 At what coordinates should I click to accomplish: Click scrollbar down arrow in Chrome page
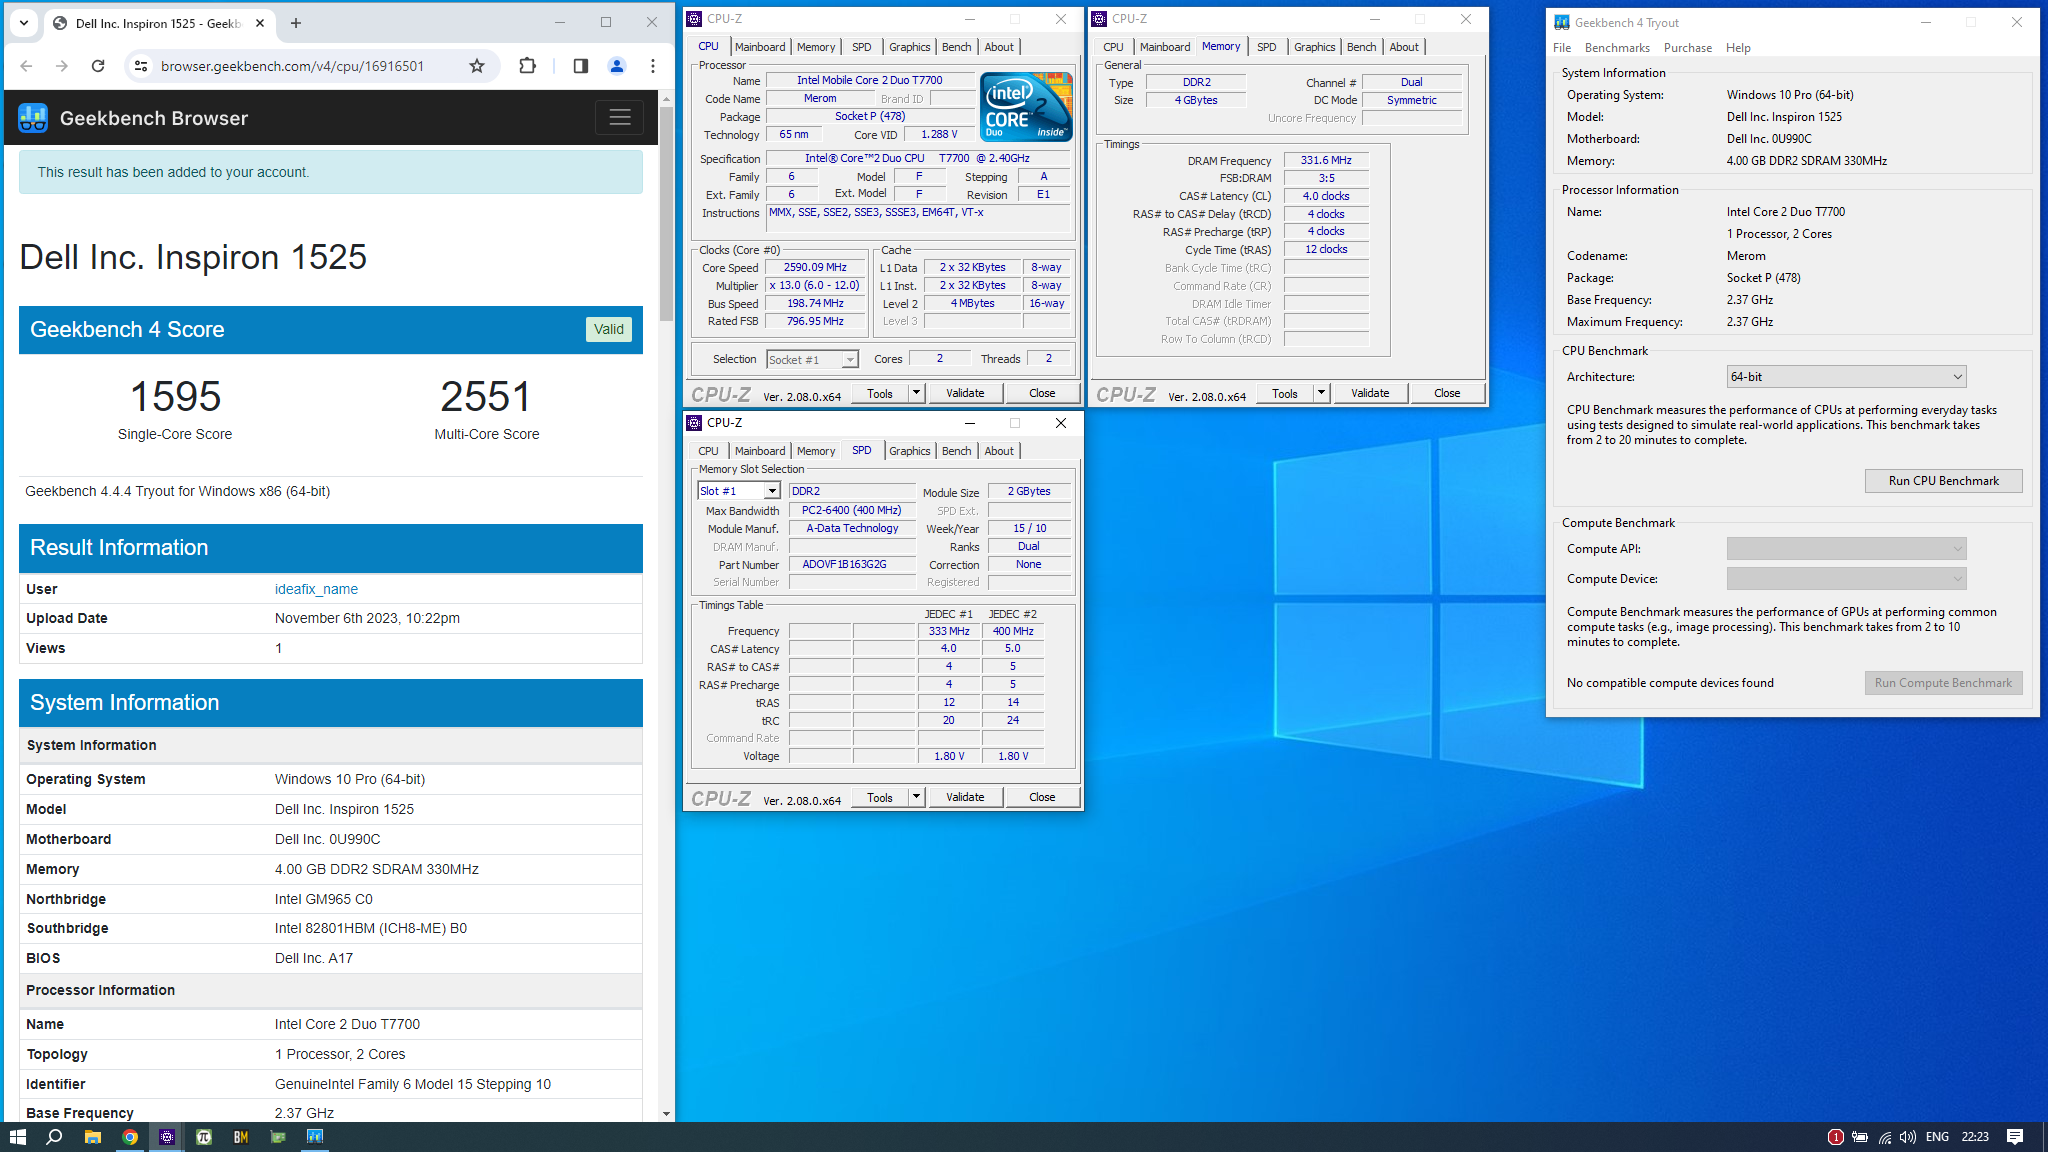coord(666,1114)
